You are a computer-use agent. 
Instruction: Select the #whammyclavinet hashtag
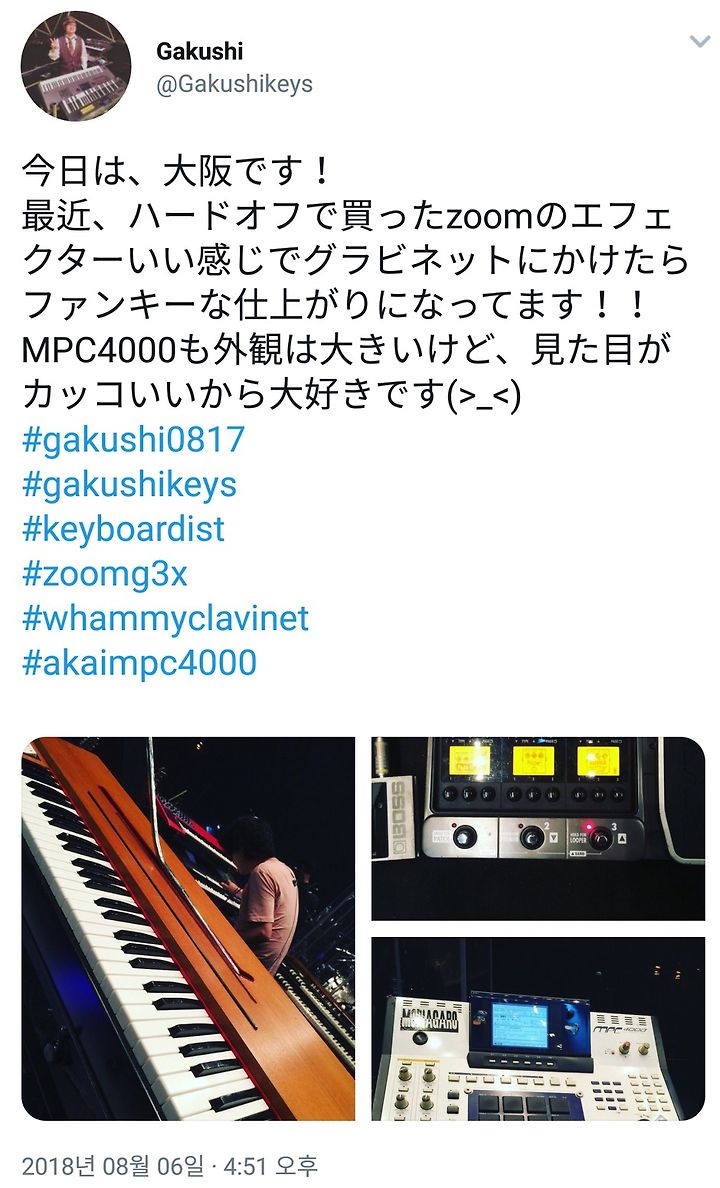pos(165,618)
